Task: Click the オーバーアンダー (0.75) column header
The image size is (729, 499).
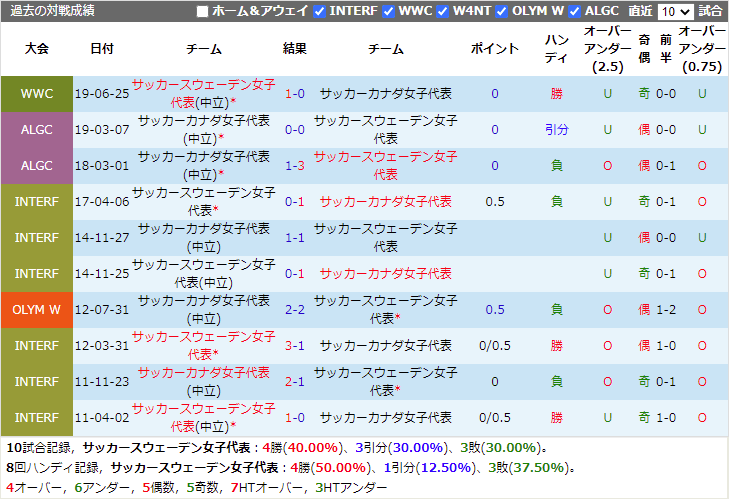Action: click(x=702, y=49)
